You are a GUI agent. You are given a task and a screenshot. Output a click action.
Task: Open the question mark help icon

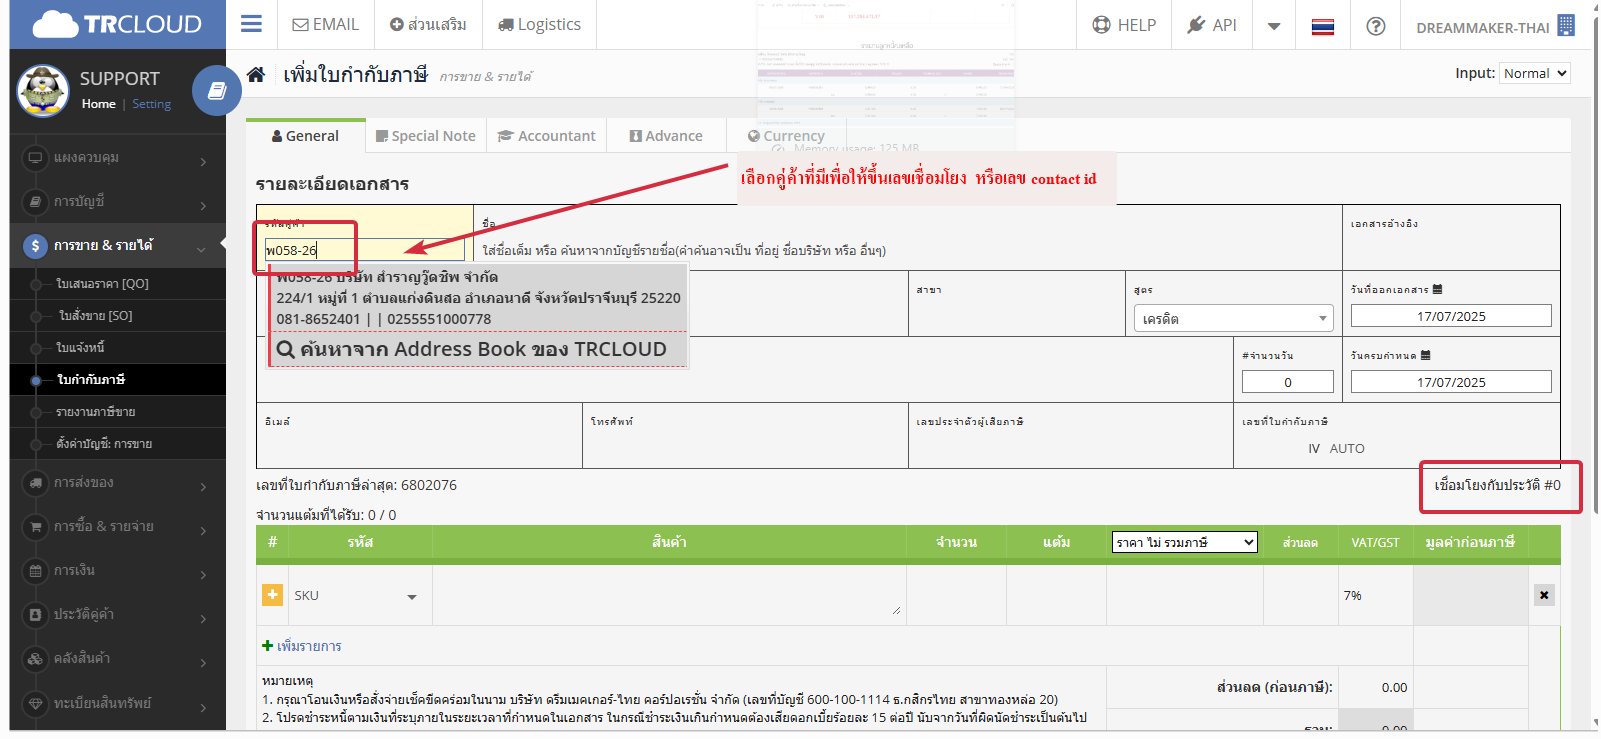click(1375, 26)
